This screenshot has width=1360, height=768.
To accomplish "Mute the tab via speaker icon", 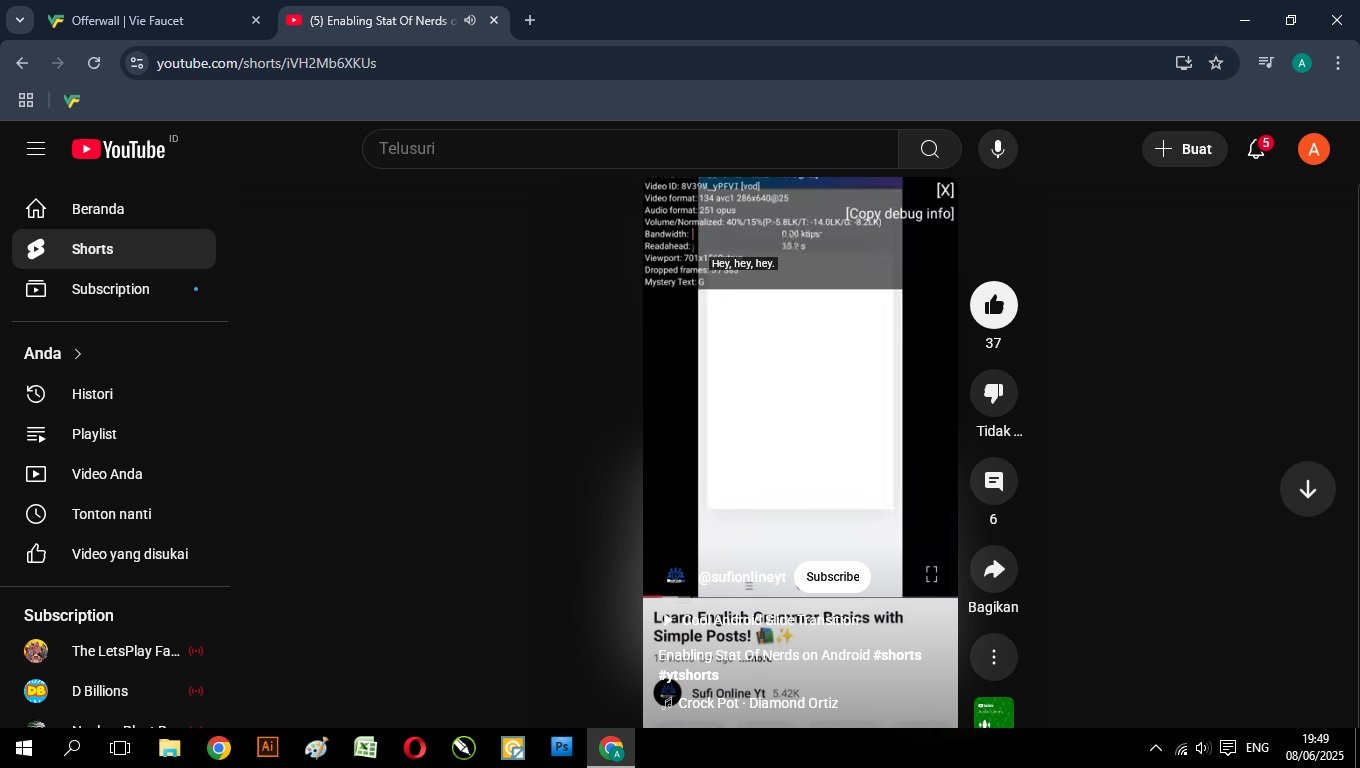I will point(470,20).
